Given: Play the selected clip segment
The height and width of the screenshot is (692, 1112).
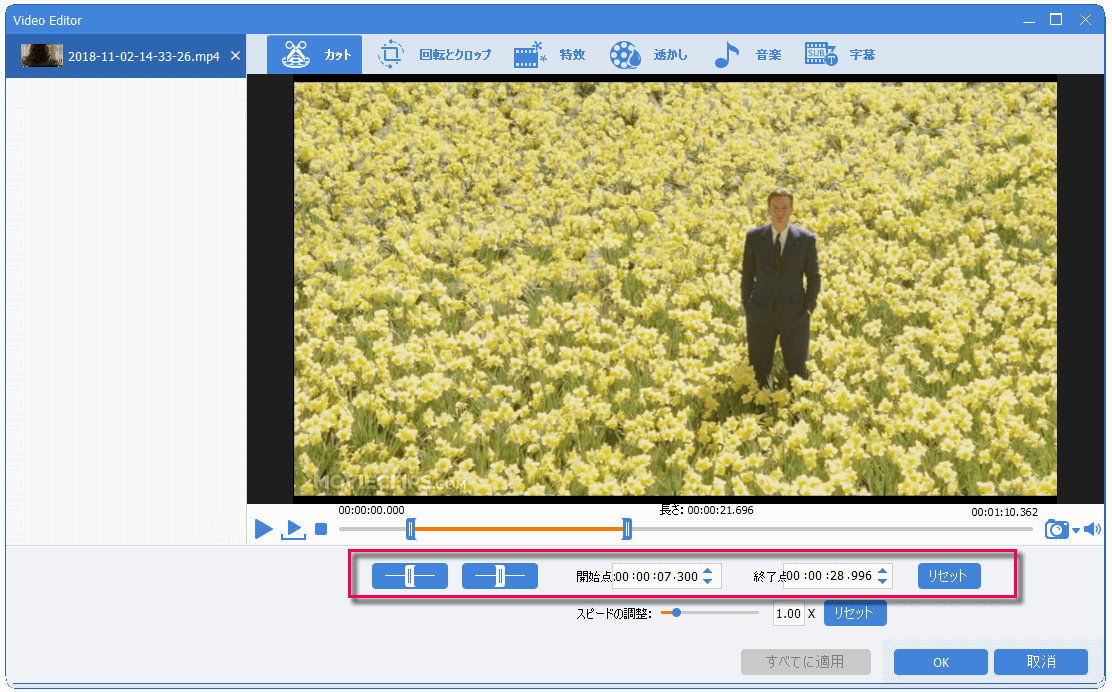Looking at the screenshot, I should 293,529.
